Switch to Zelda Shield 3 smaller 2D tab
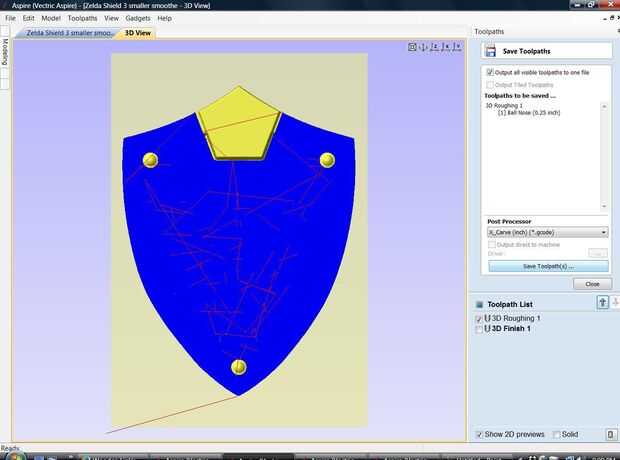The height and width of the screenshot is (460, 620). tap(68, 33)
